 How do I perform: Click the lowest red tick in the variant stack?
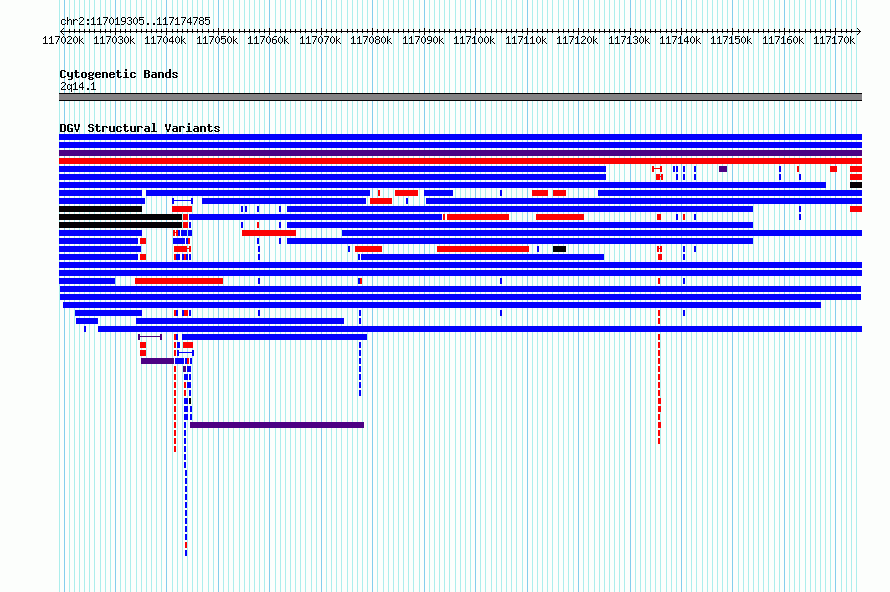click(x=186, y=545)
